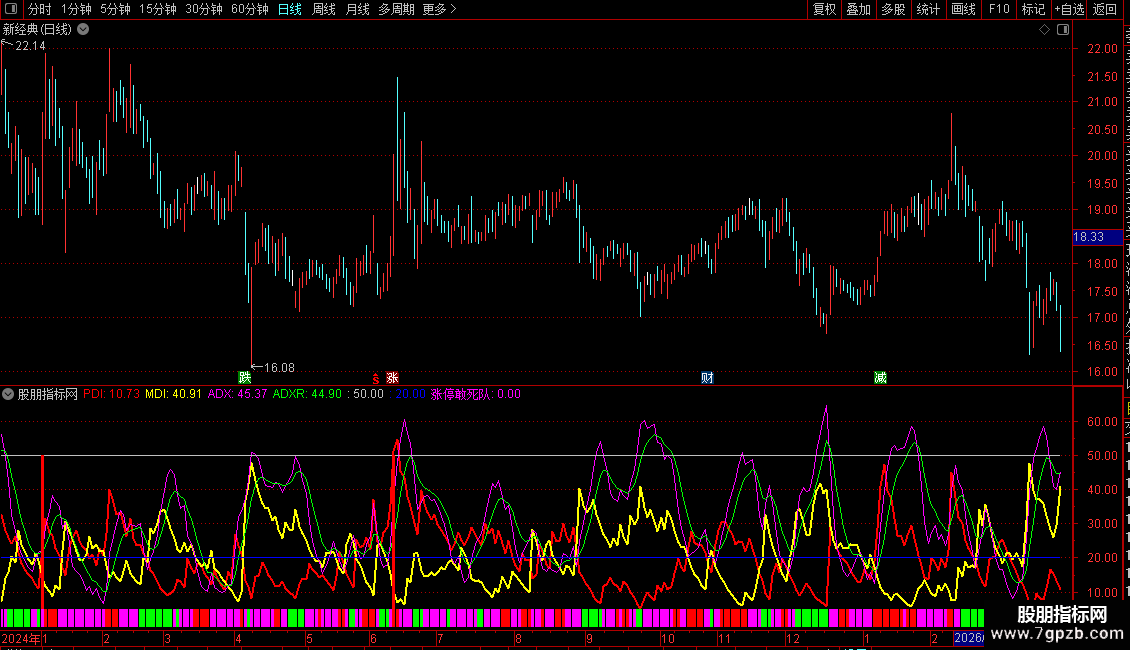Click the 22.00 price axis label
Viewport: 1130px width, 650px height.
click(1102, 49)
